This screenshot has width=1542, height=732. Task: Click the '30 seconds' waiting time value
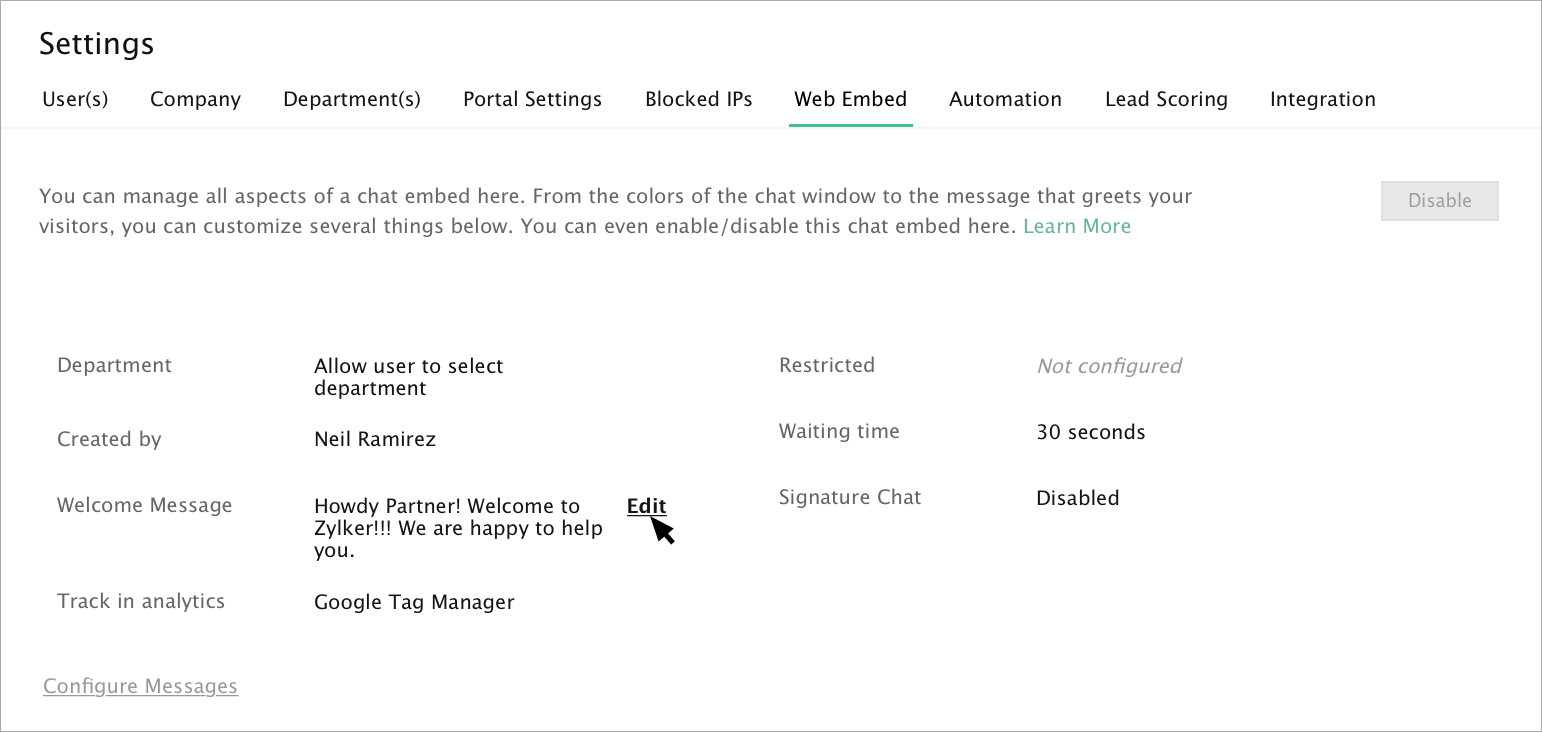click(x=1090, y=432)
